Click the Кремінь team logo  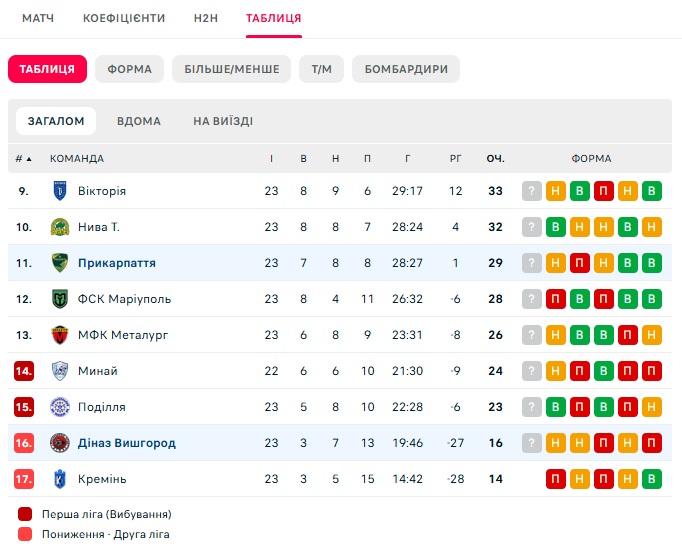coord(60,479)
